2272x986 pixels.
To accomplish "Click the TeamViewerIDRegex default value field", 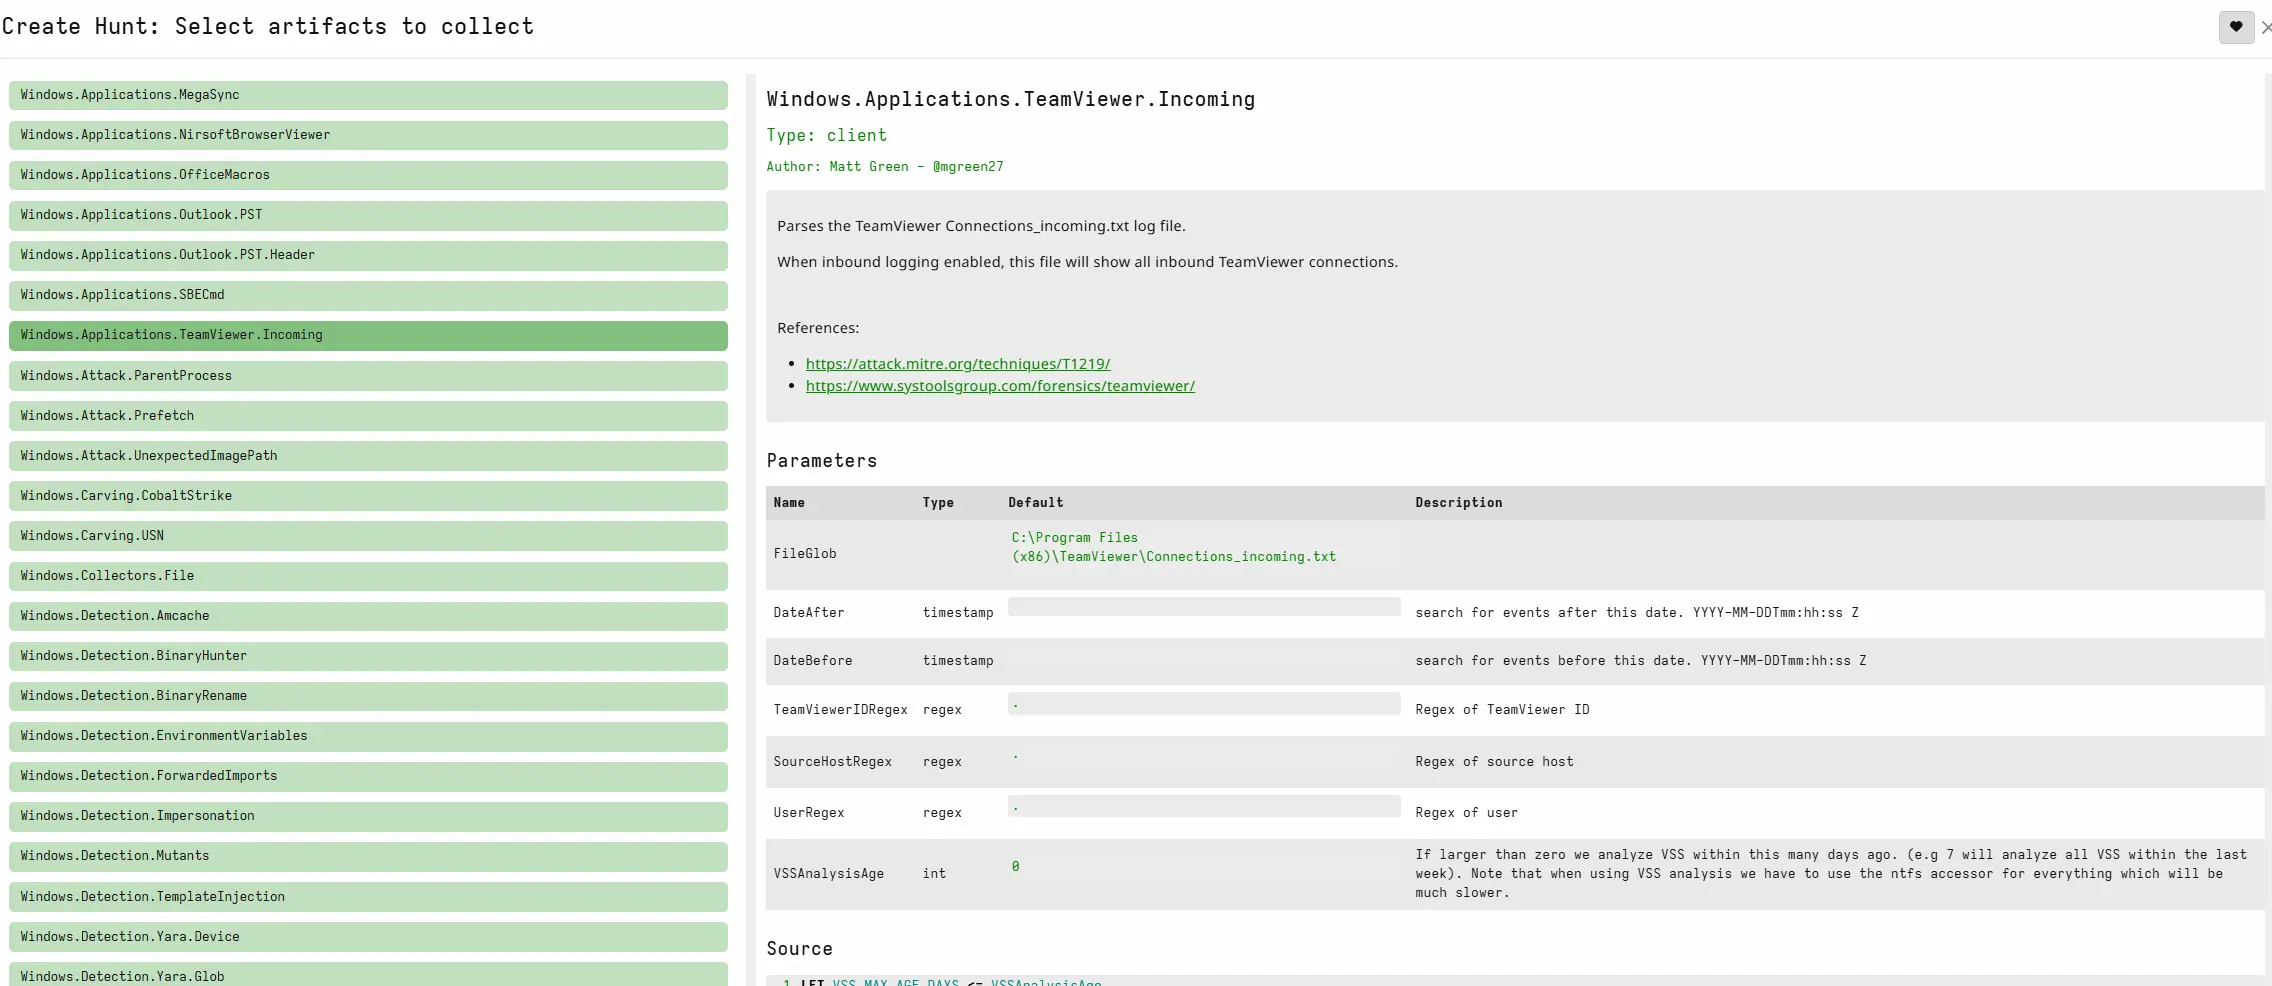I will pyautogui.click(x=1204, y=704).
